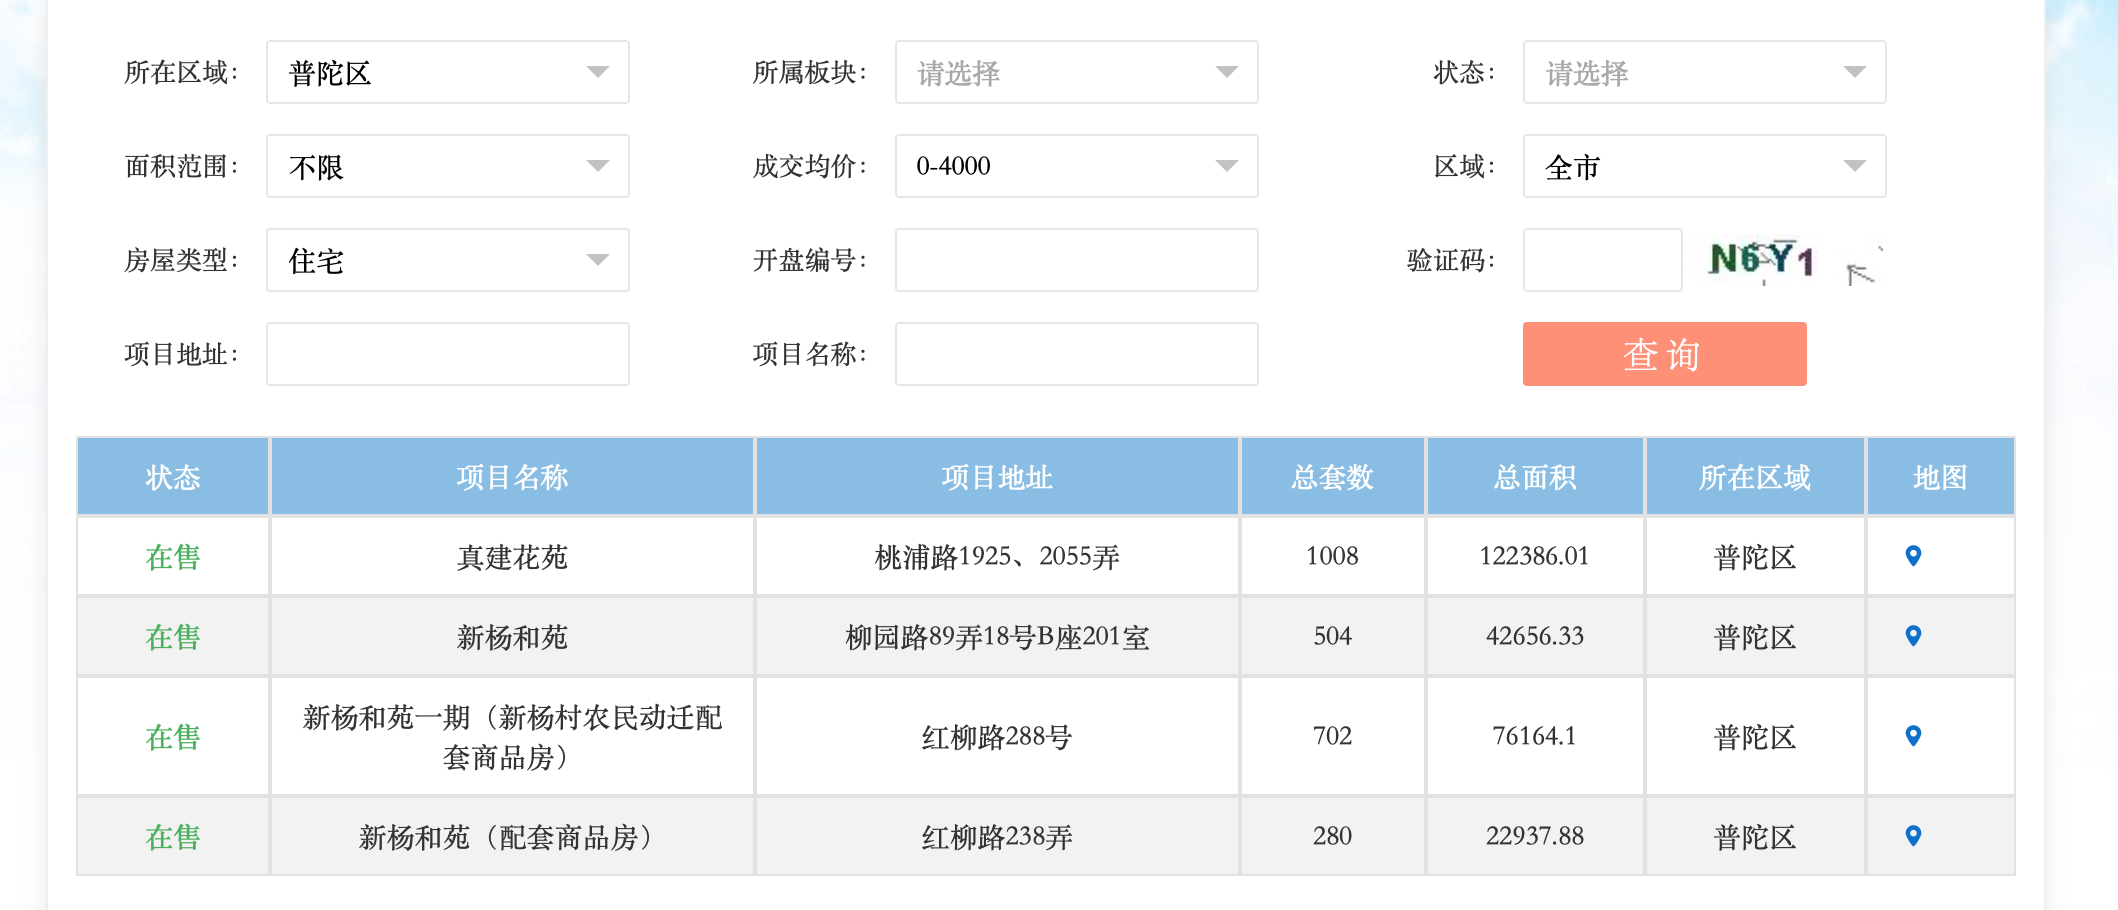2118x910 pixels.
Task: Click the 项目地址 input box
Action: click(447, 354)
